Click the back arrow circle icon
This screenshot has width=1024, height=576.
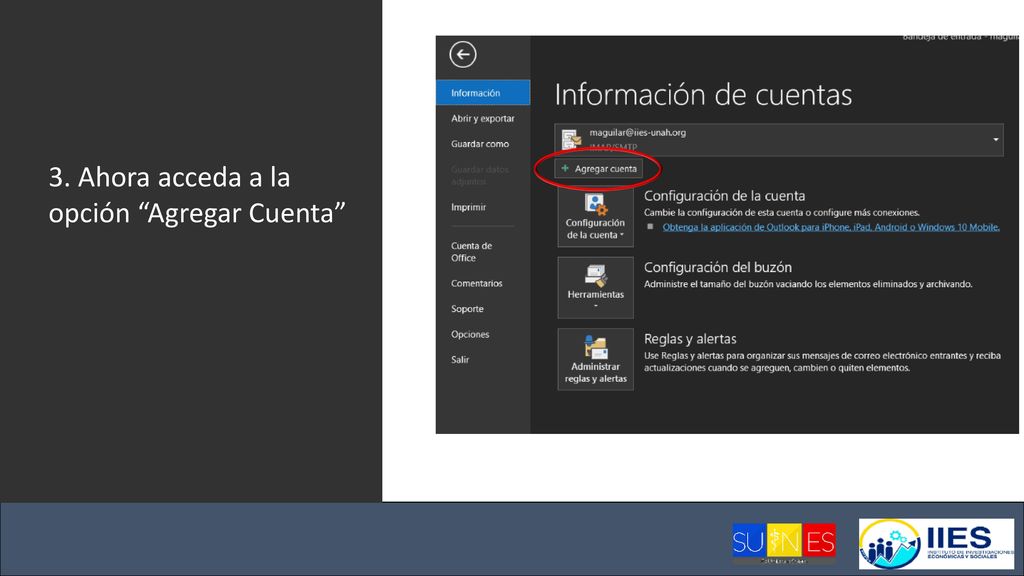coord(463,54)
